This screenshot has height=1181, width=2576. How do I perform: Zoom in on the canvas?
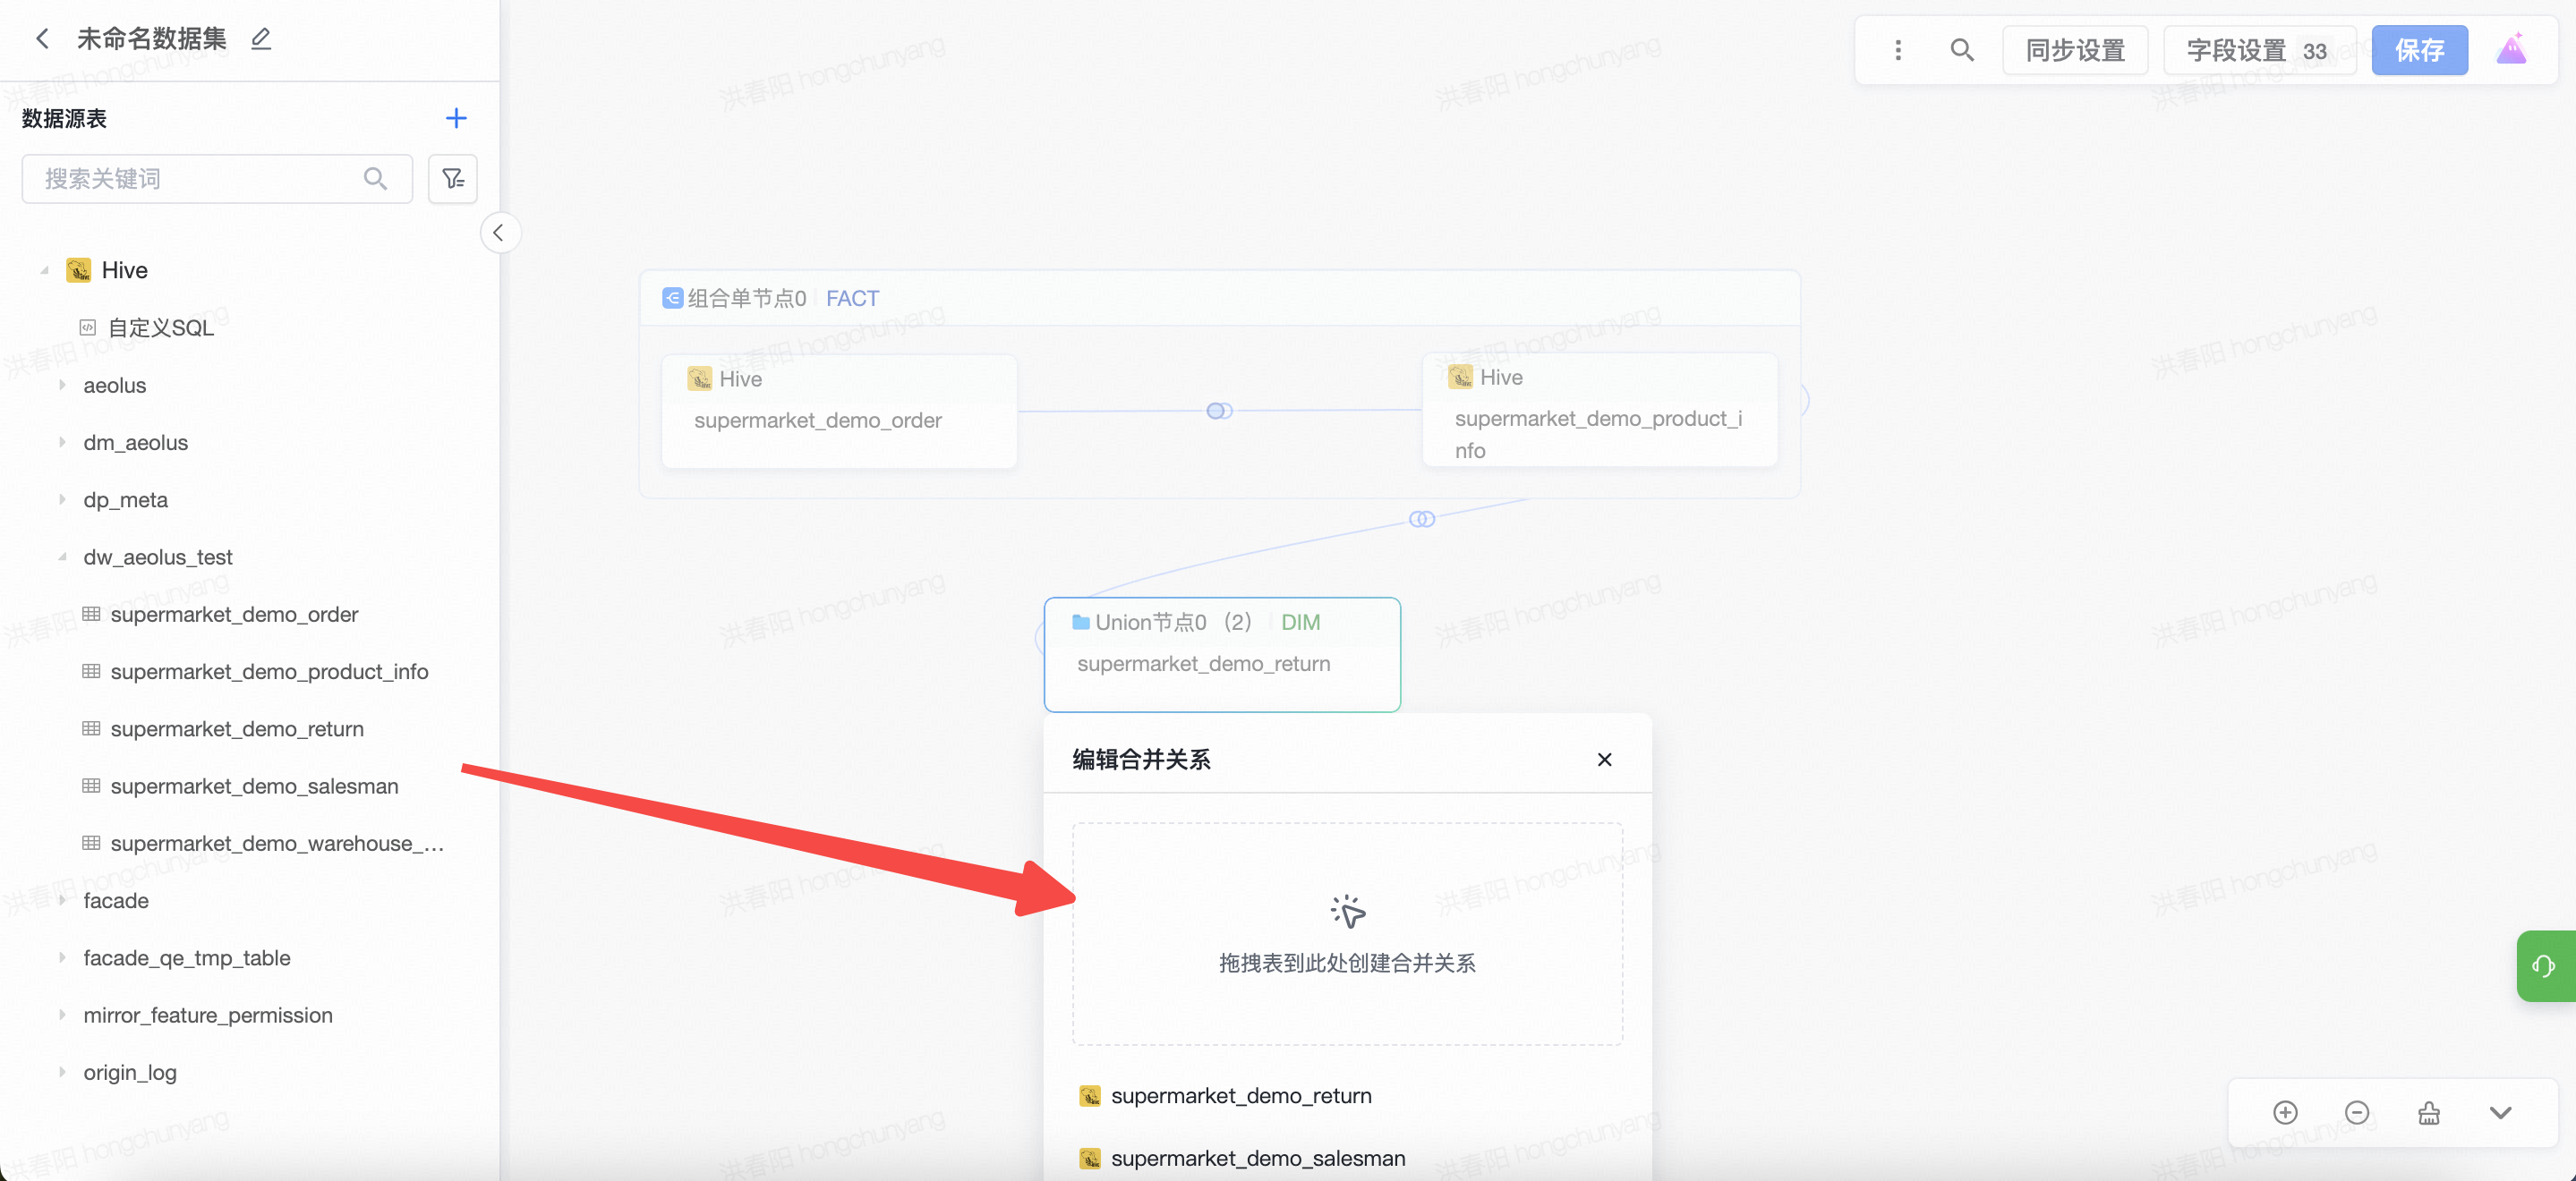(x=2285, y=1113)
